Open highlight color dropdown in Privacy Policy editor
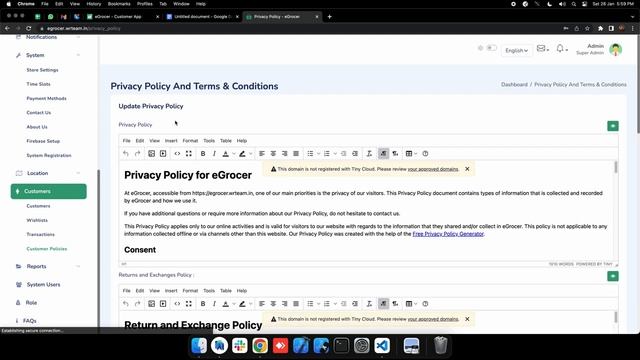This screenshot has height=360, width=640. 251,154
